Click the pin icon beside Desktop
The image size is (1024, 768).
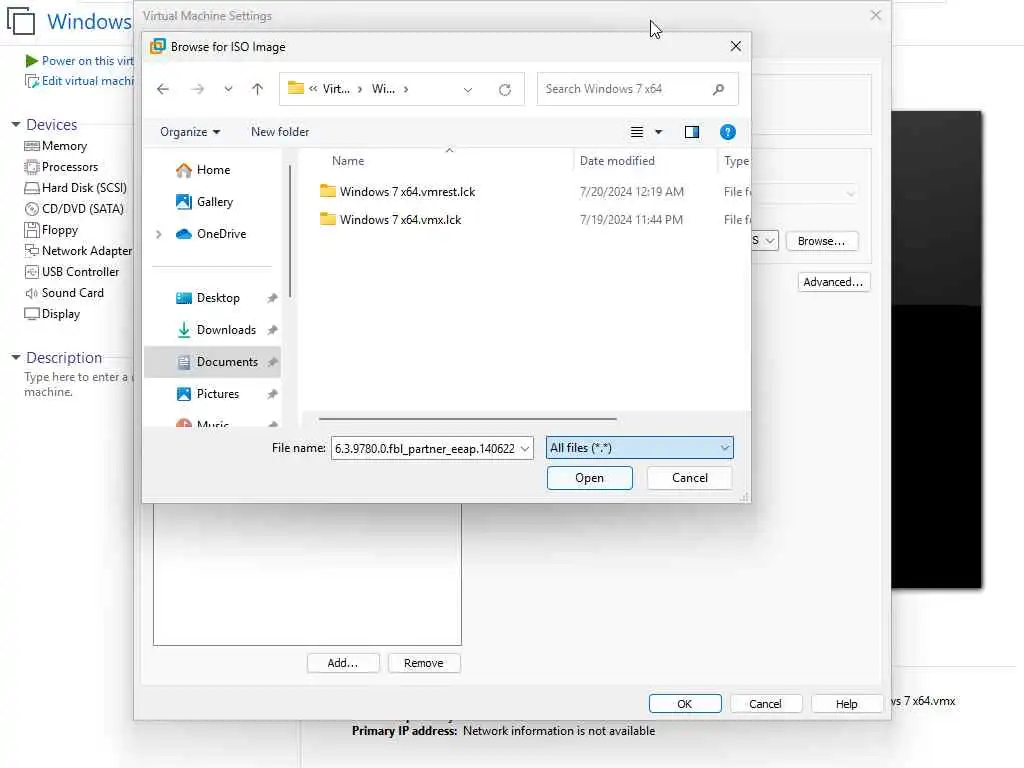tap(272, 298)
